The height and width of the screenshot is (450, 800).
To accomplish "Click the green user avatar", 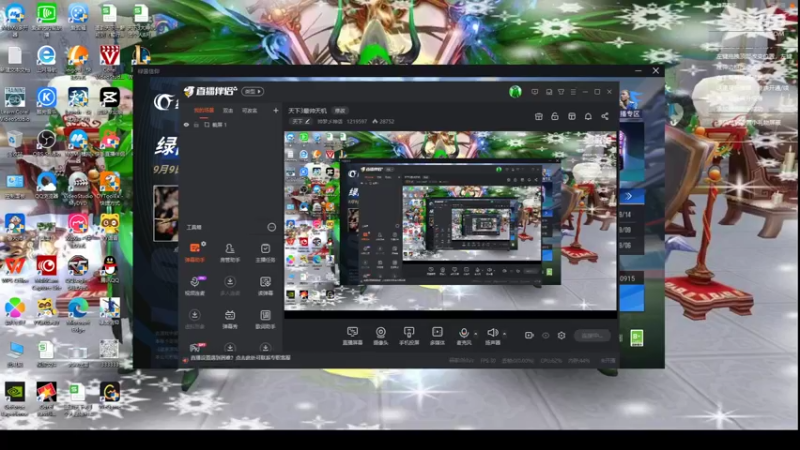I will click(515, 92).
